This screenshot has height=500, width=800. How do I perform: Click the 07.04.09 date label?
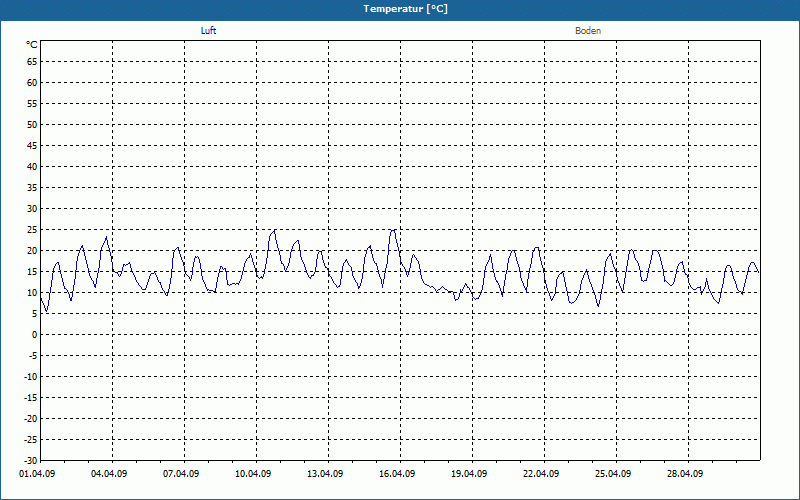click(x=181, y=473)
